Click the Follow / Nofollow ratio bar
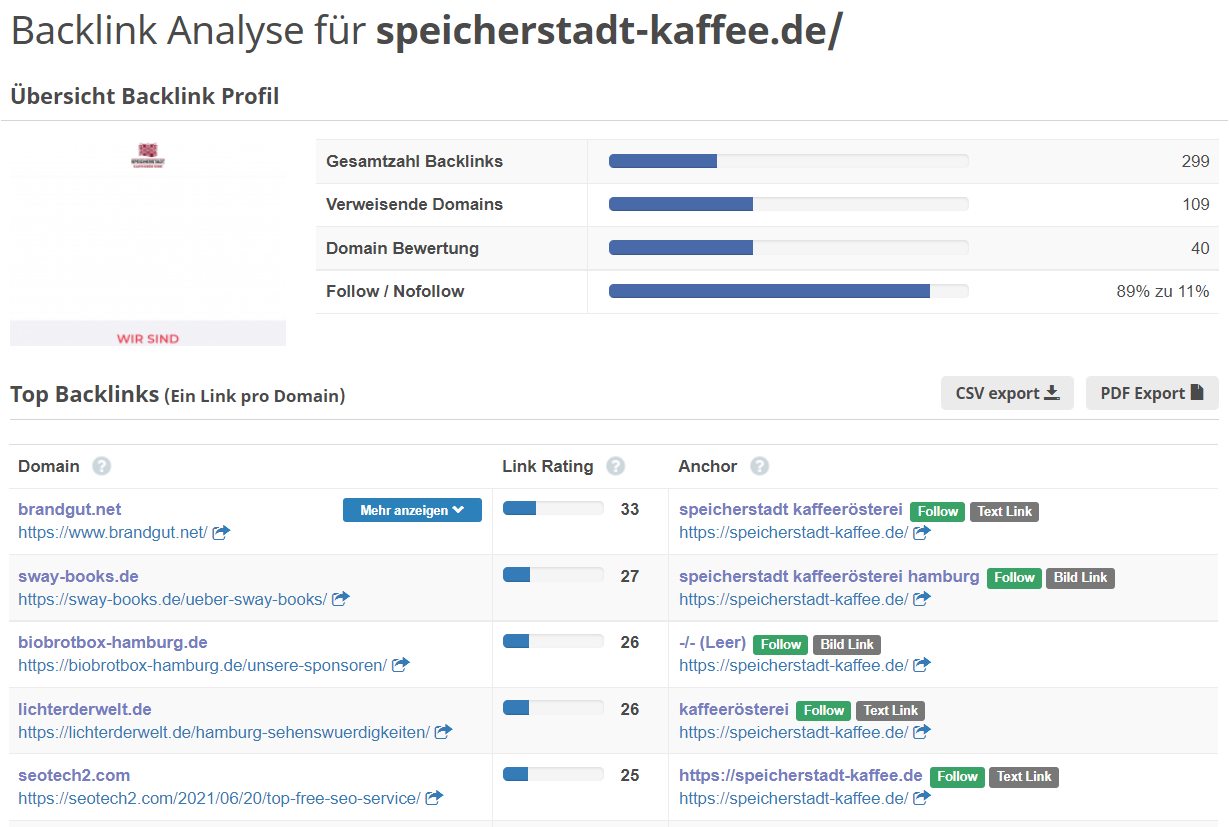This screenshot has width=1229, height=827. click(x=789, y=291)
